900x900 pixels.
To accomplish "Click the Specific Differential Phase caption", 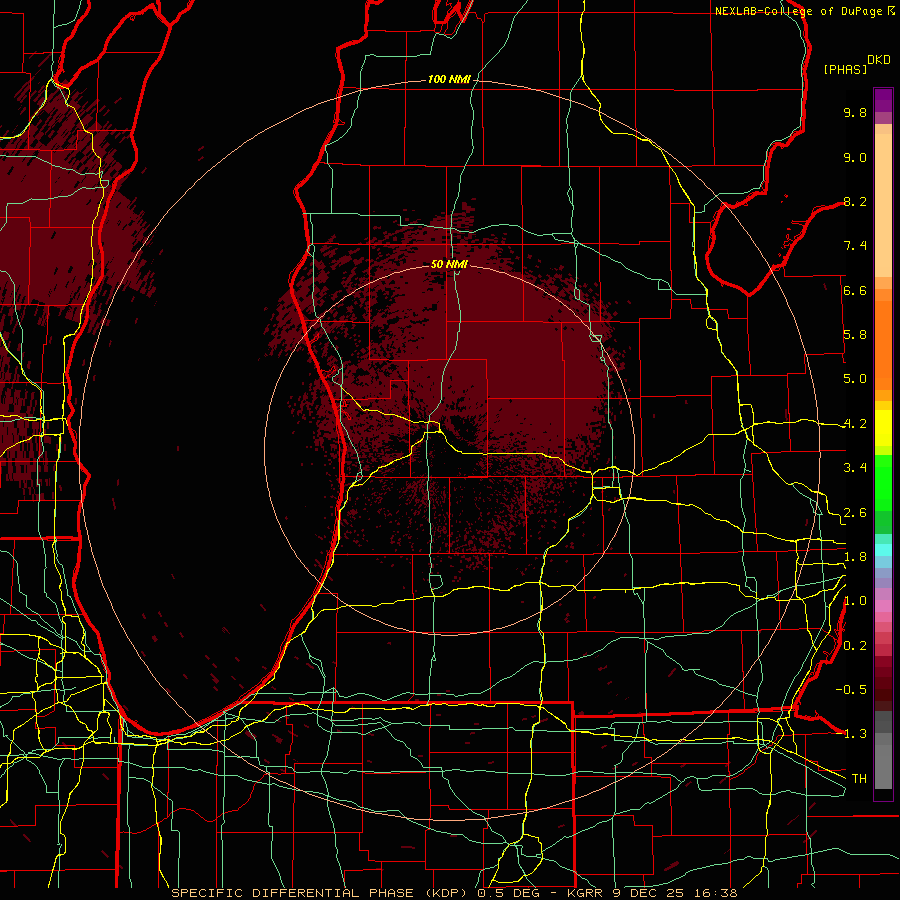I will (455, 893).
